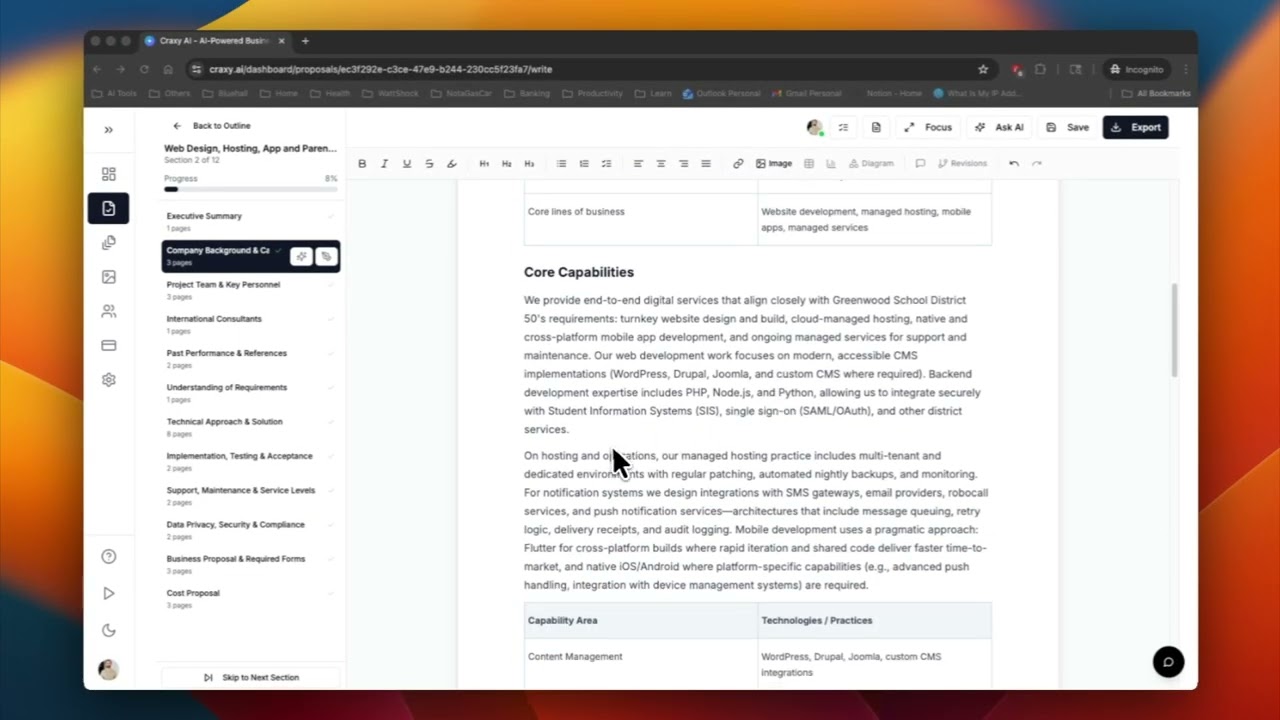
Task: Open the settings gear in sidebar
Action: pos(108,380)
